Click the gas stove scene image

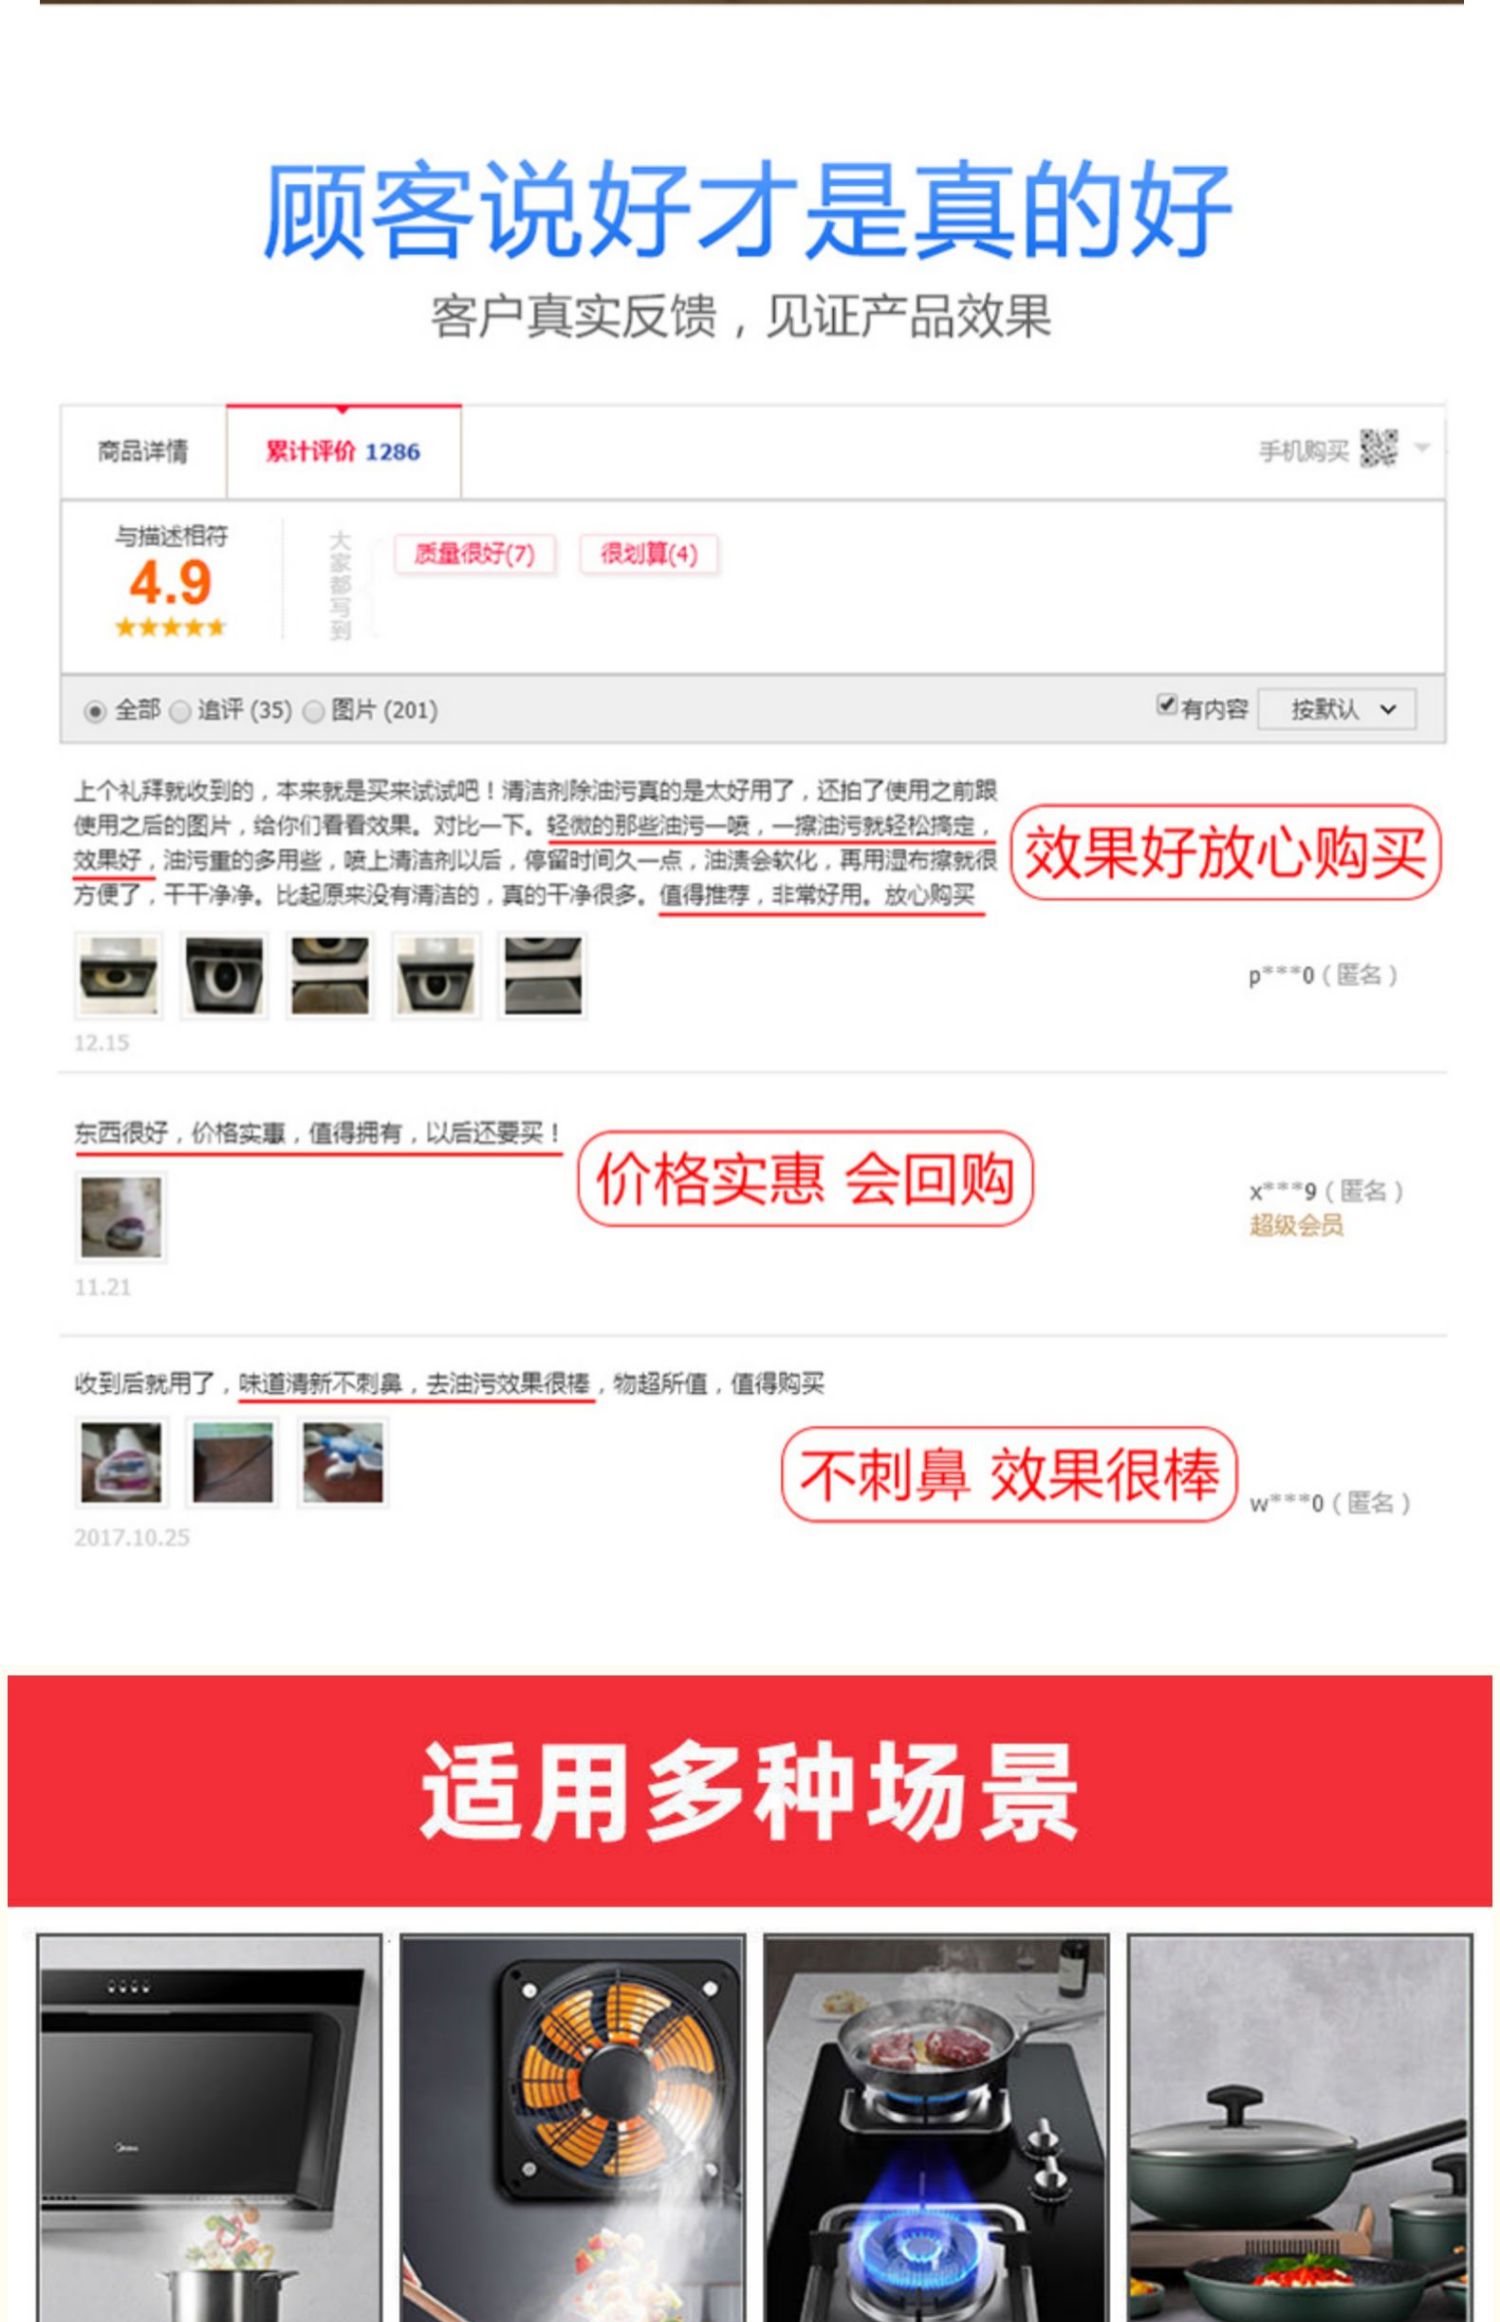point(936,2128)
